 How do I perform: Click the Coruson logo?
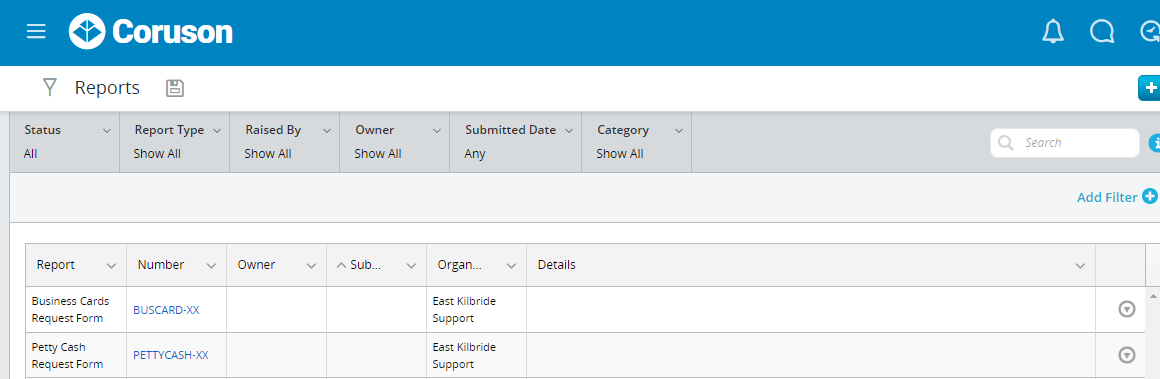tap(151, 32)
